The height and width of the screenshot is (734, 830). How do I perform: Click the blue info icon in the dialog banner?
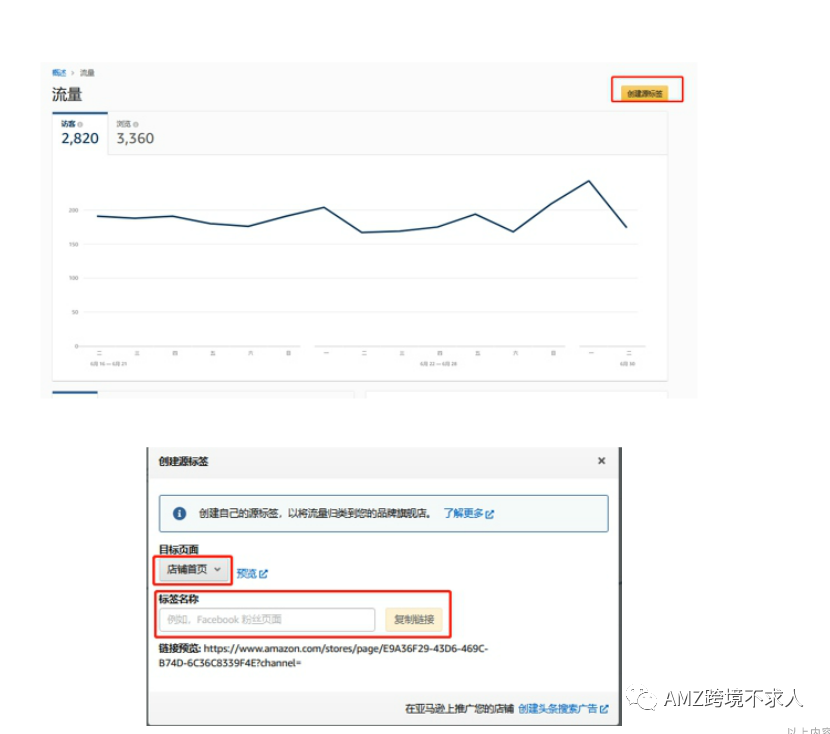point(179,512)
